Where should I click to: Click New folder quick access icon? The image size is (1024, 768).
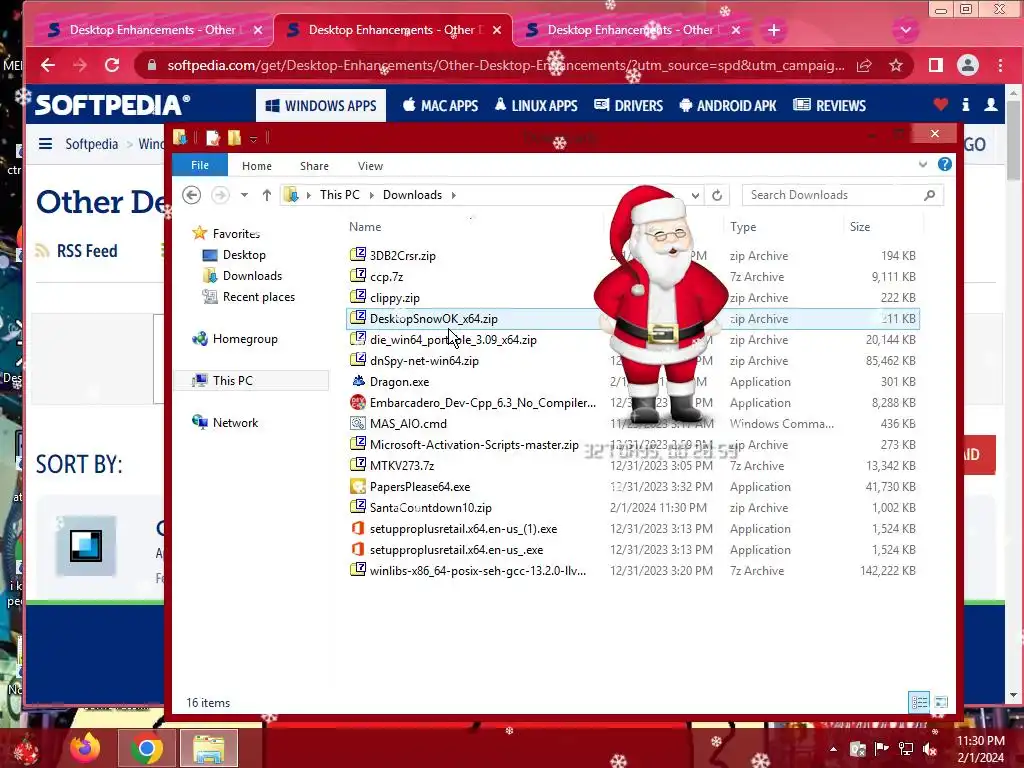coord(234,138)
